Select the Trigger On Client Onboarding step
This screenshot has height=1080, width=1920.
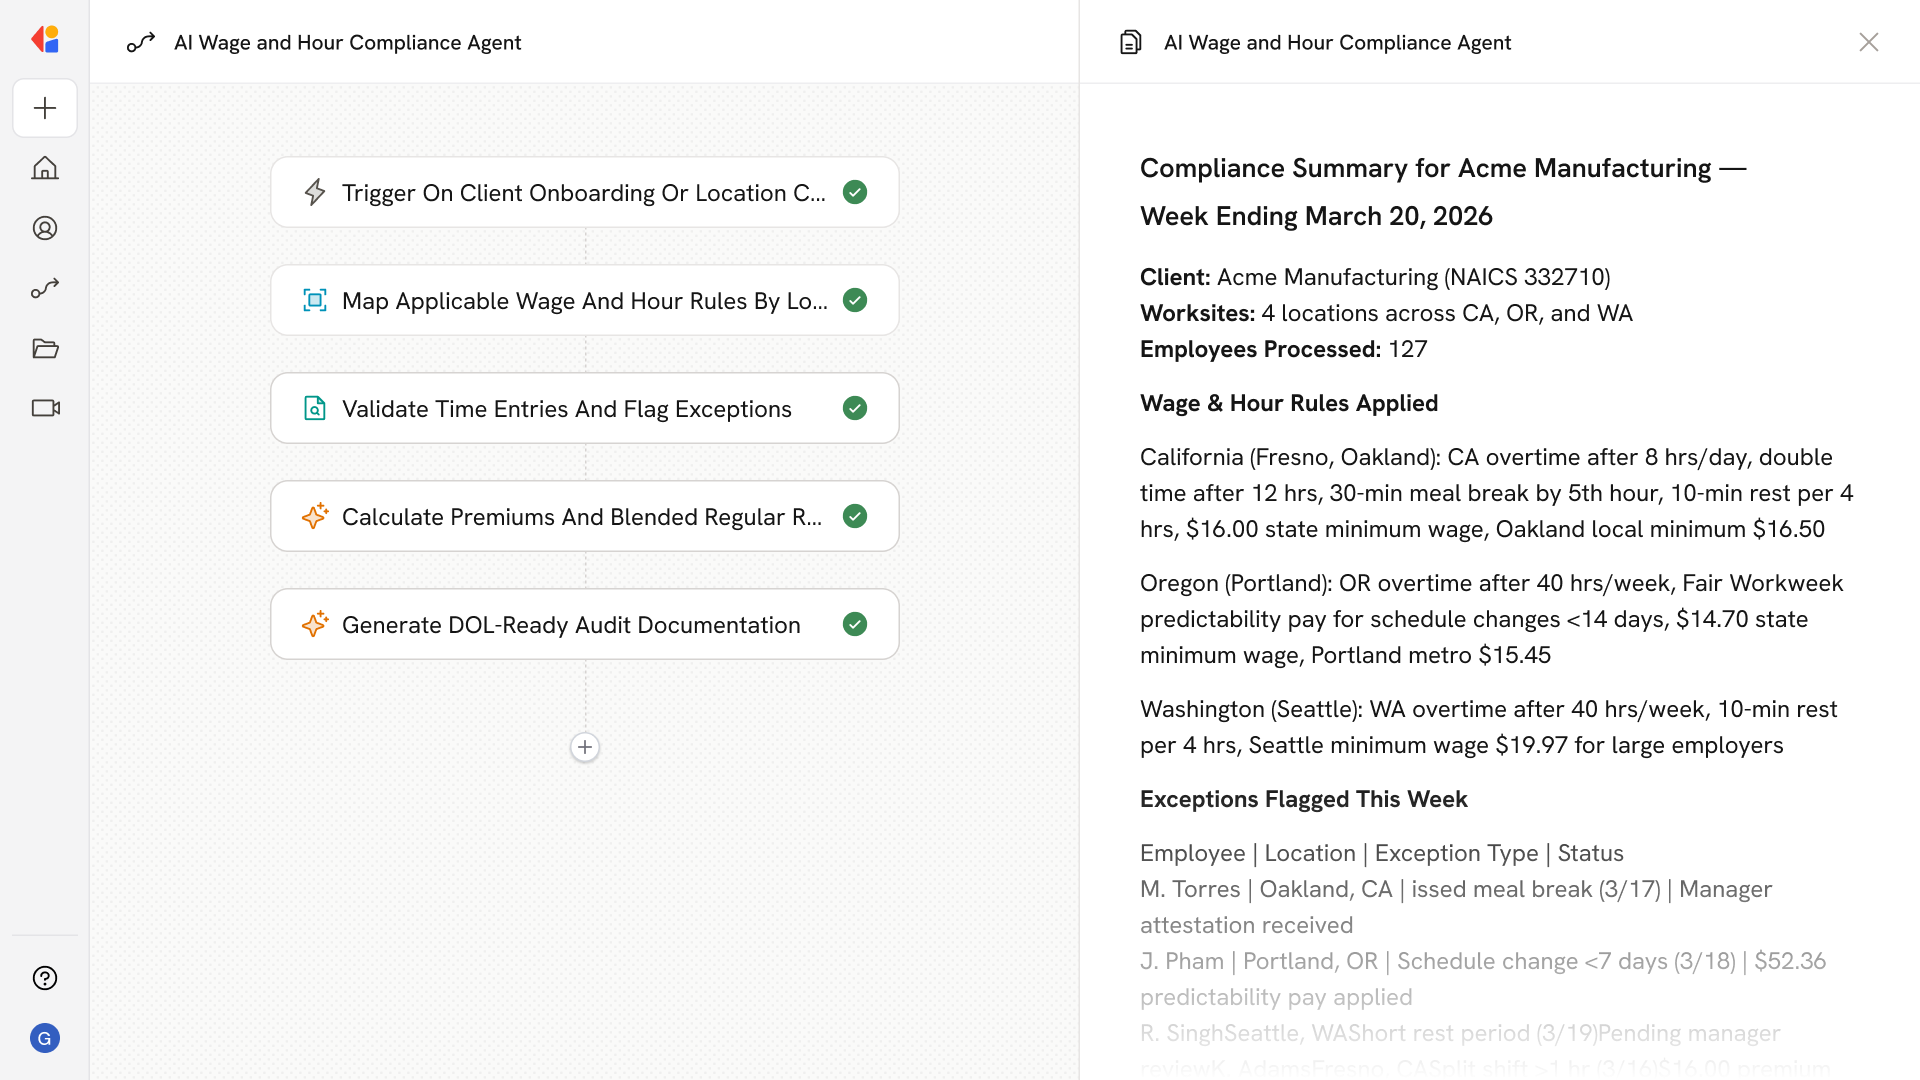click(x=583, y=192)
